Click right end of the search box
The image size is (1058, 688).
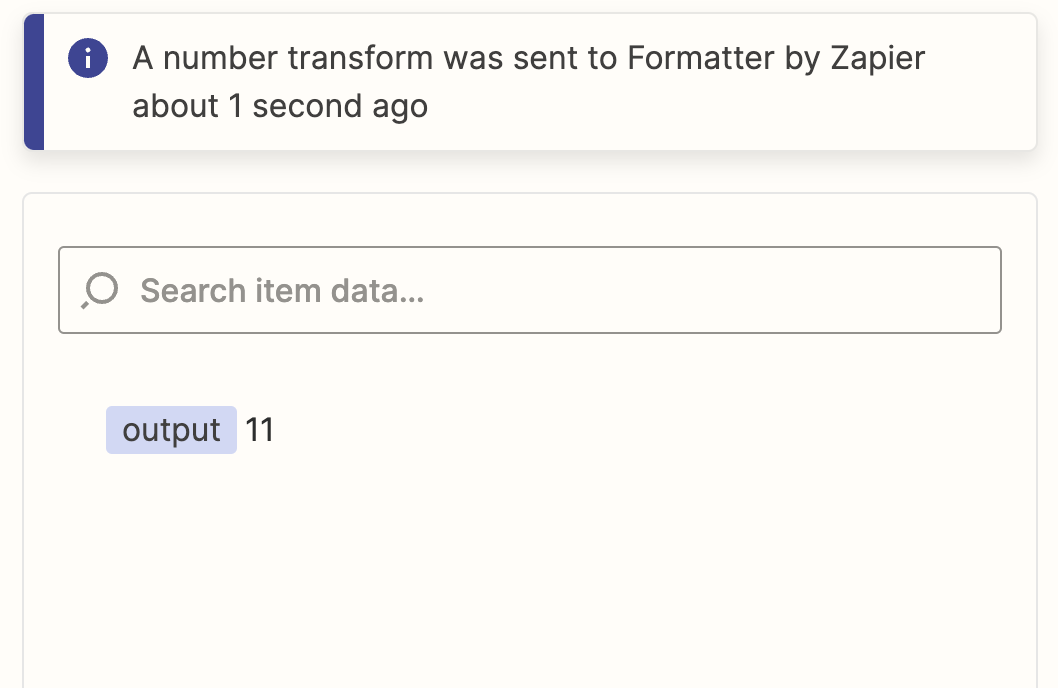click(x=960, y=290)
